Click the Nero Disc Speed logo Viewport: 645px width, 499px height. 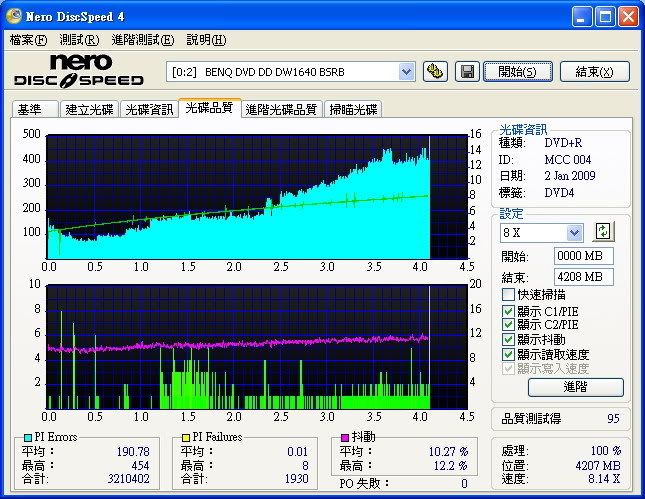click(80, 70)
